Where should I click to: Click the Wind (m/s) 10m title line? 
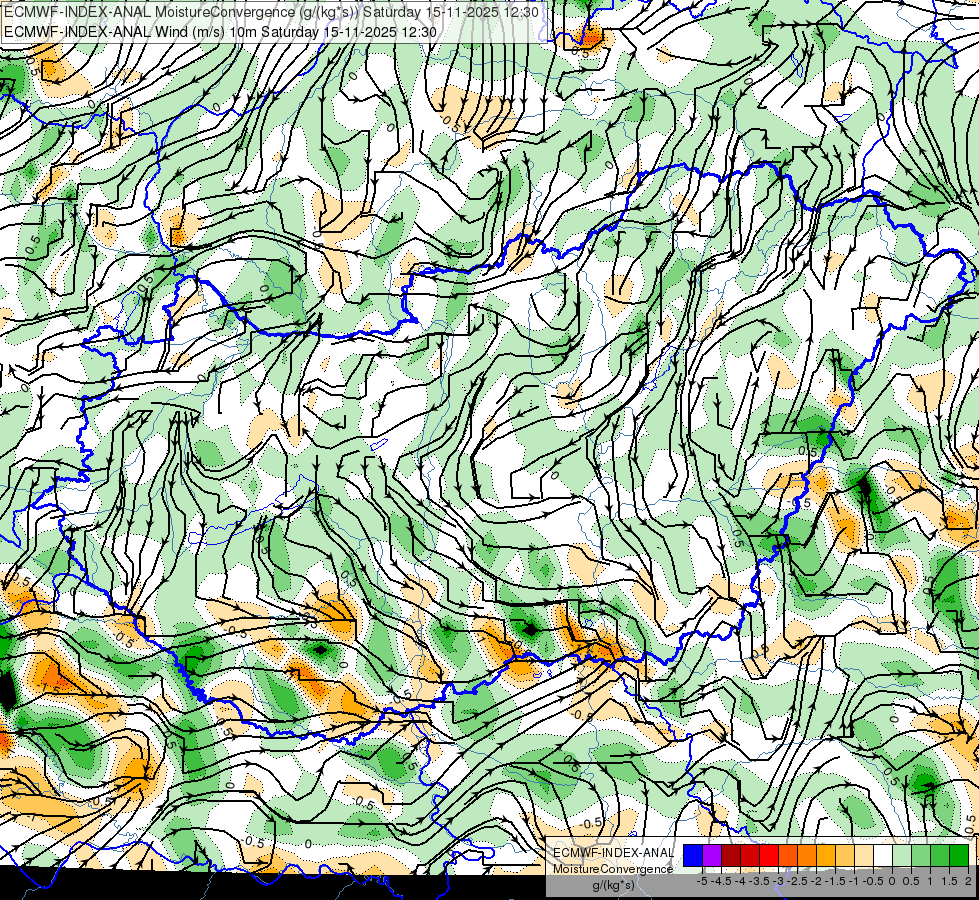pyautogui.click(x=220, y=31)
